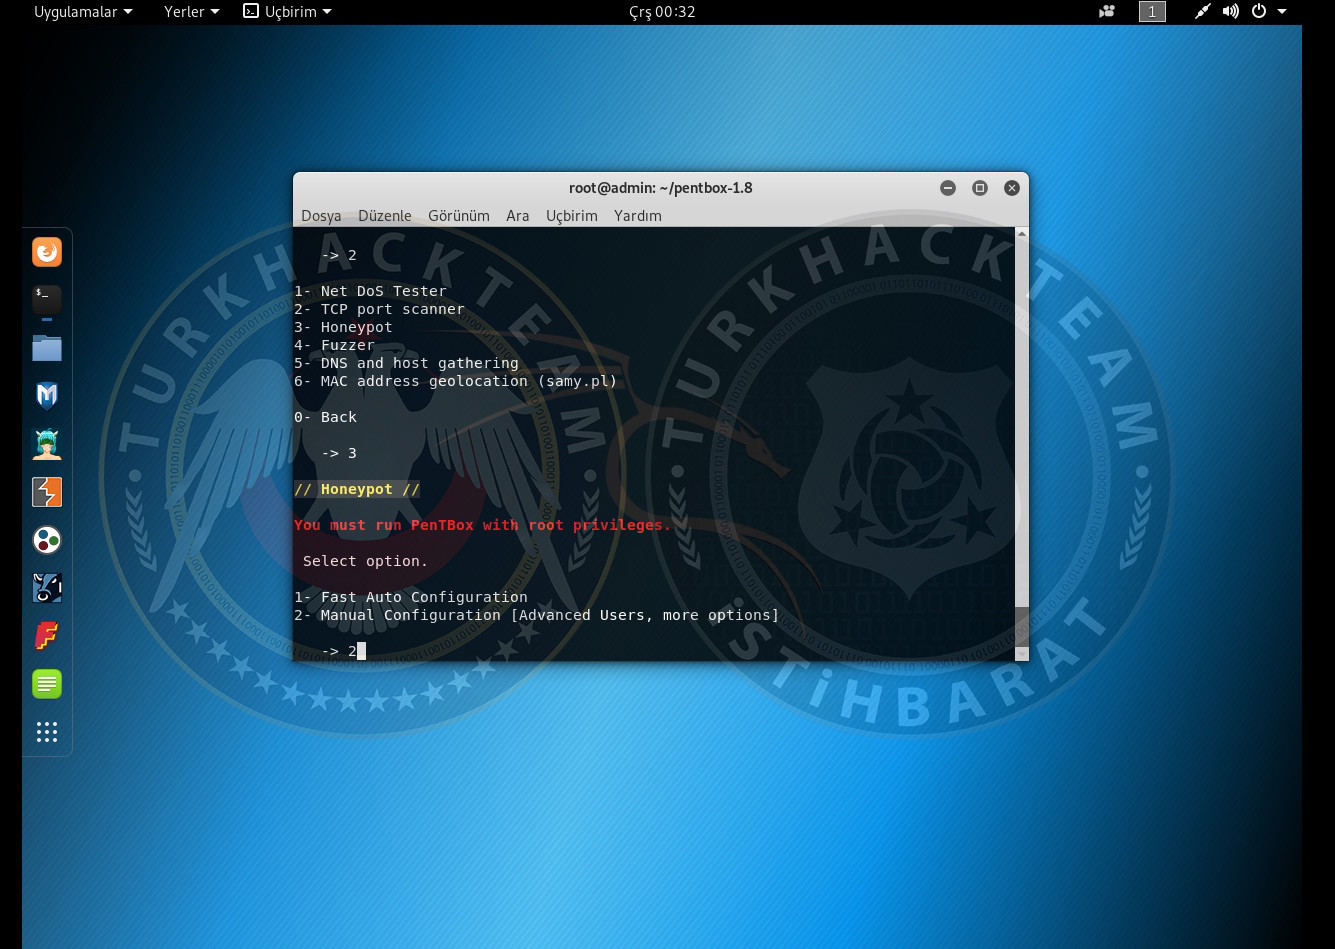Click the terminal title root@admin: ~/pentbox-1.8

tap(660, 188)
